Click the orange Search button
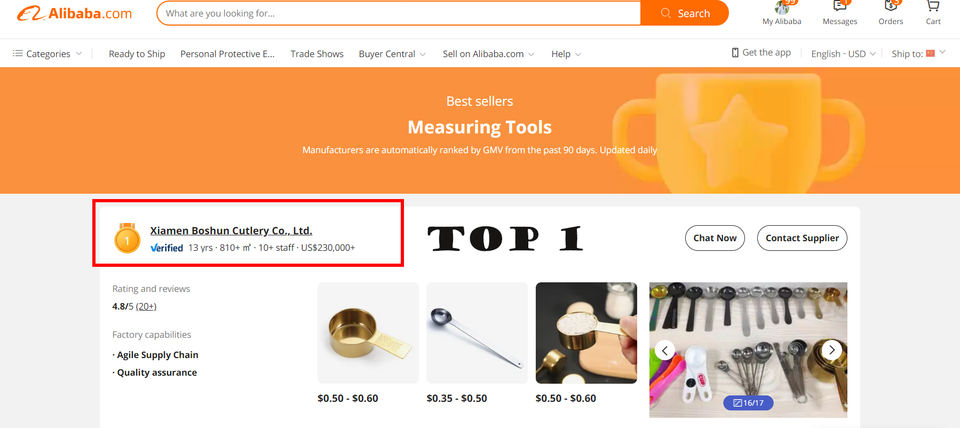 click(684, 13)
